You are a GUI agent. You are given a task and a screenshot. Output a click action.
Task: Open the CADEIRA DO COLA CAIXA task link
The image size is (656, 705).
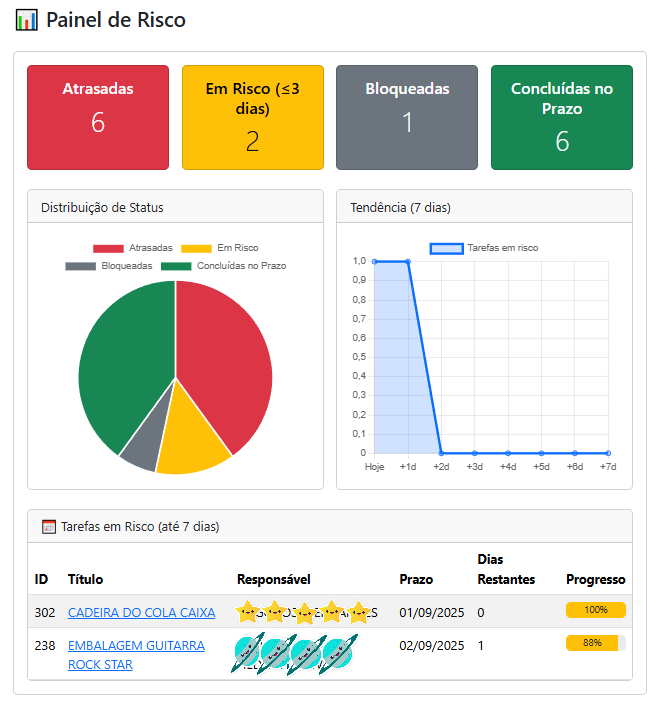click(141, 613)
